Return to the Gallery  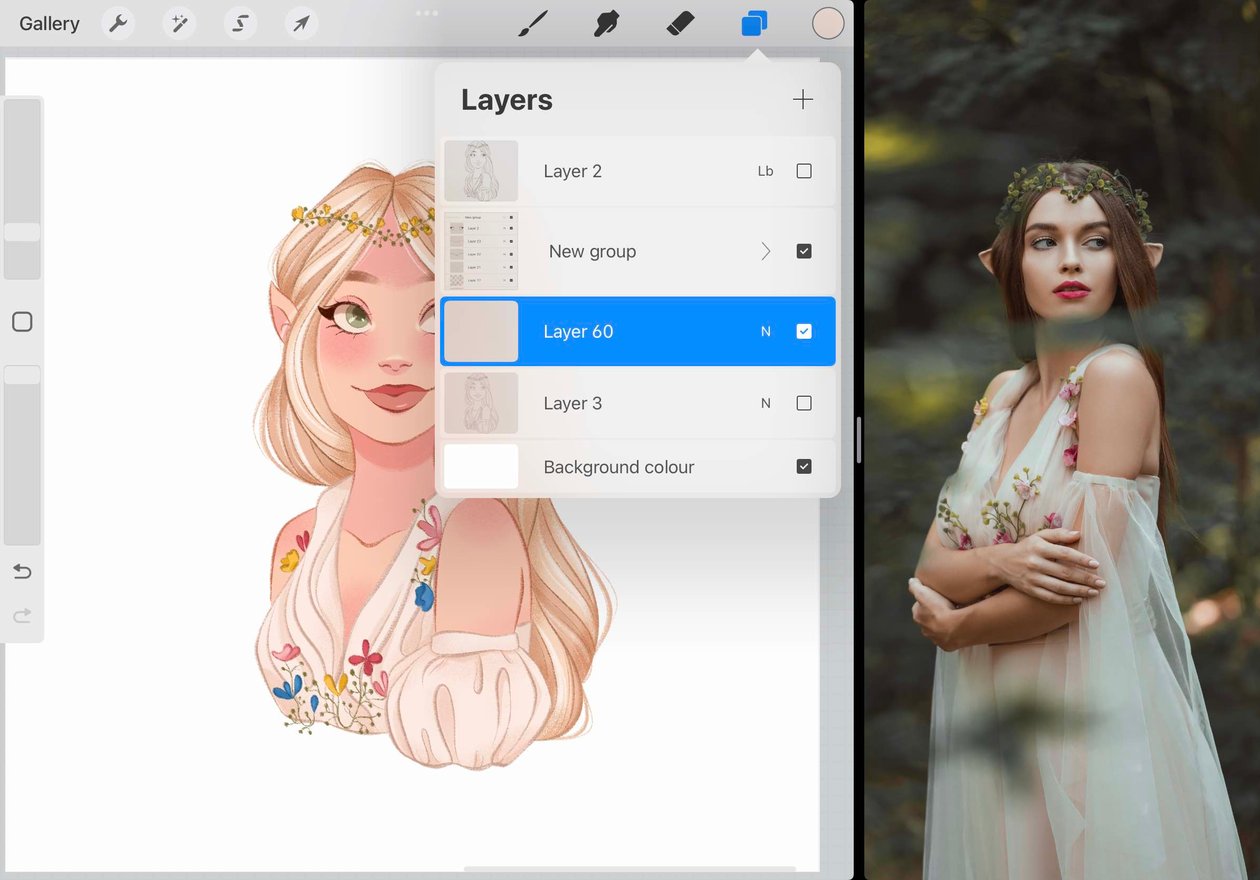[49, 23]
